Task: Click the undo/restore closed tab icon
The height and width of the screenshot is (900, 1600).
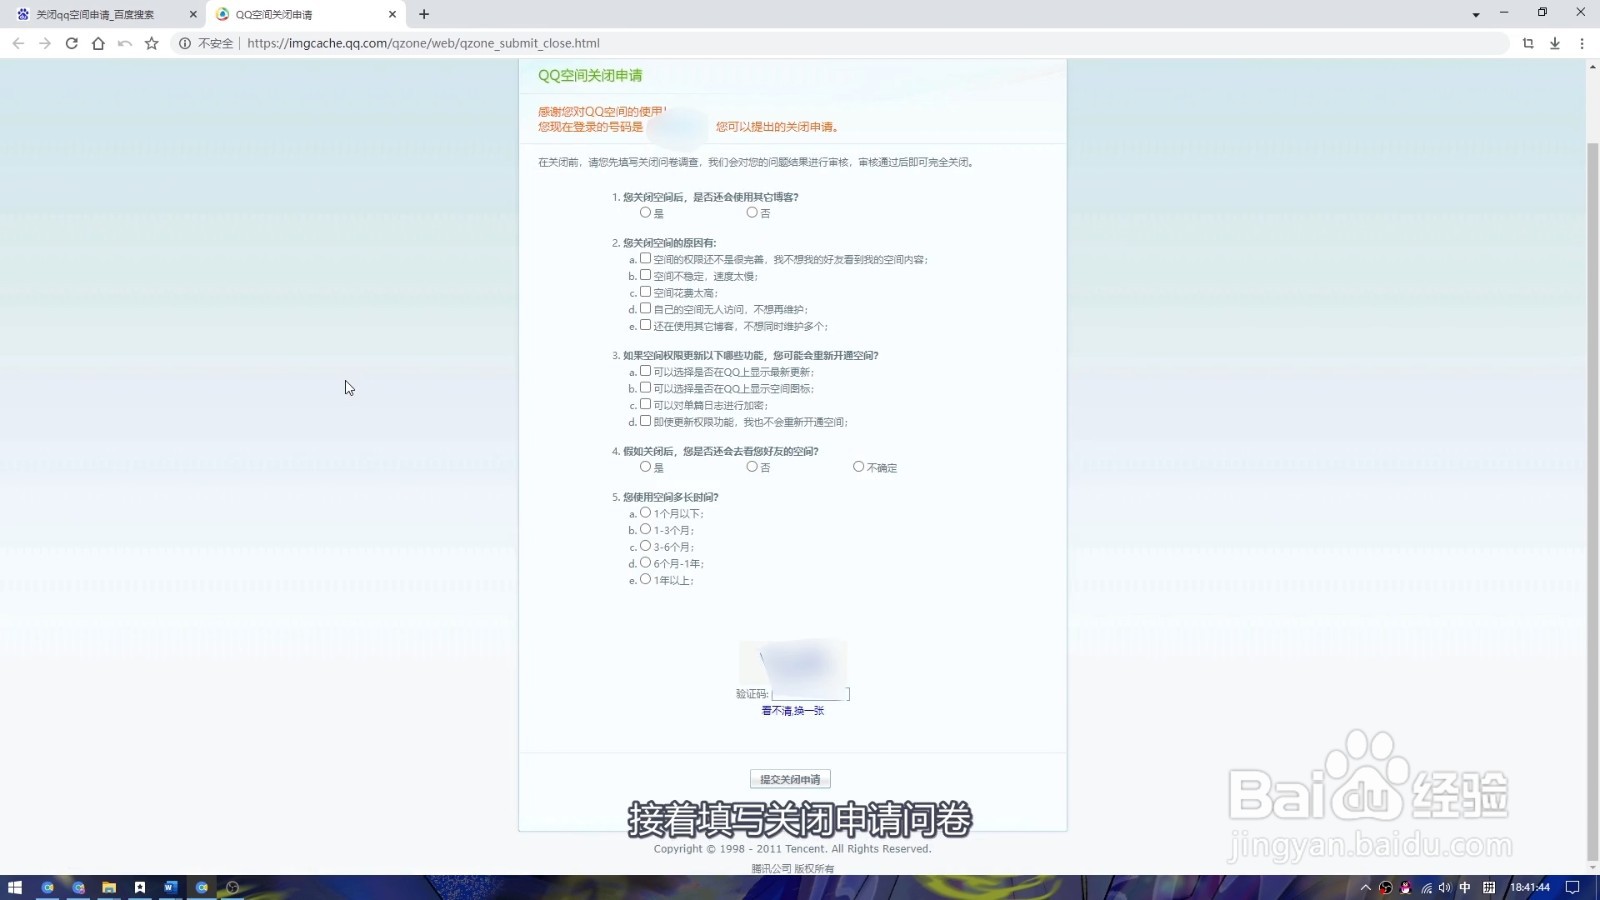Action: click(x=125, y=43)
